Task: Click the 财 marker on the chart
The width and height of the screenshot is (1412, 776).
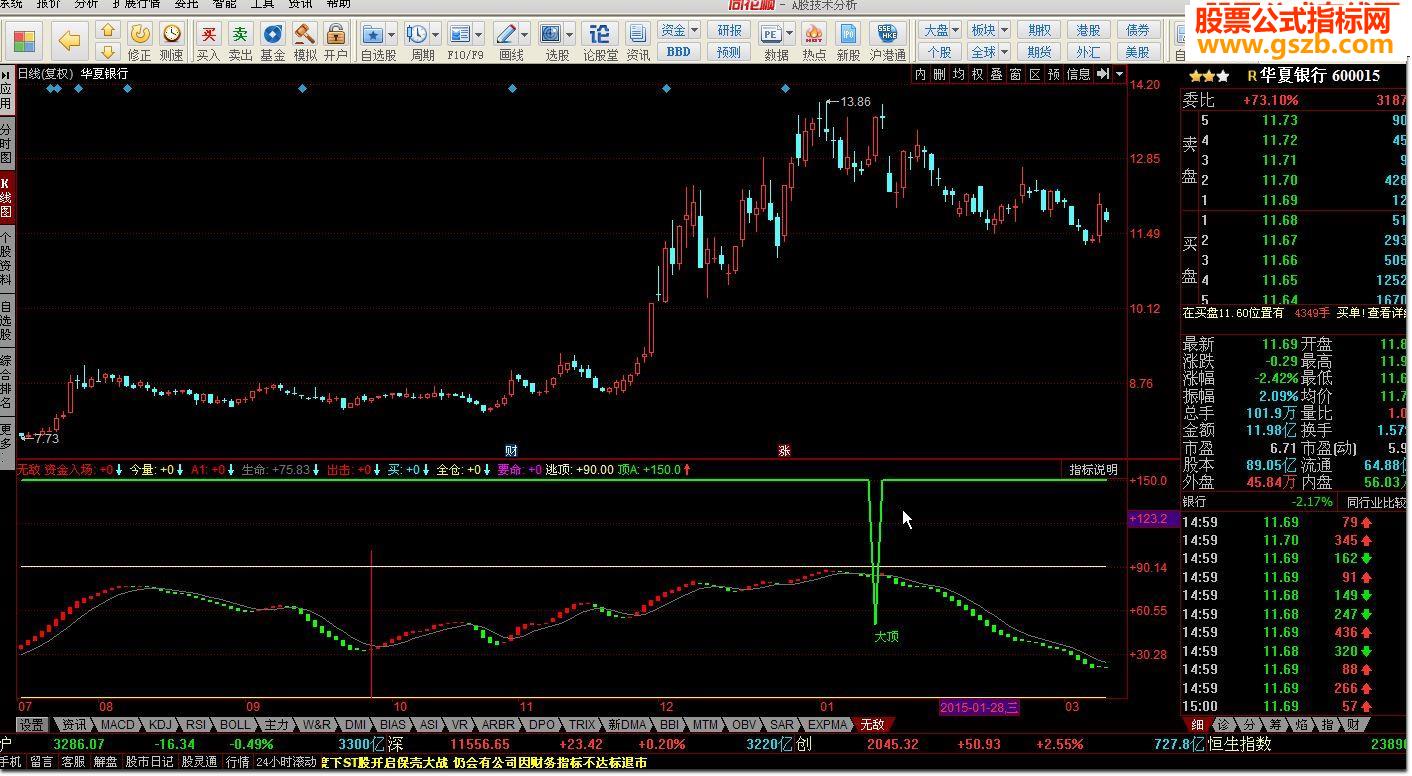Action: pyautogui.click(x=511, y=451)
